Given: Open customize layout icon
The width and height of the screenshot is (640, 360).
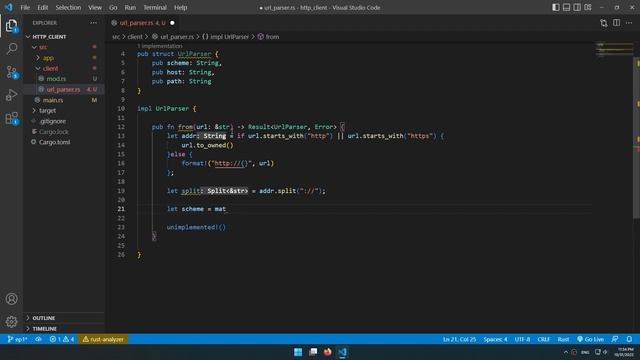Looking at the screenshot, I should (588, 7).
